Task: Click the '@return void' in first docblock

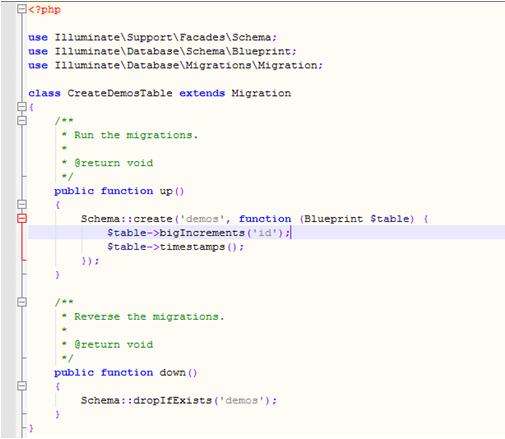Action: point(113,163)
